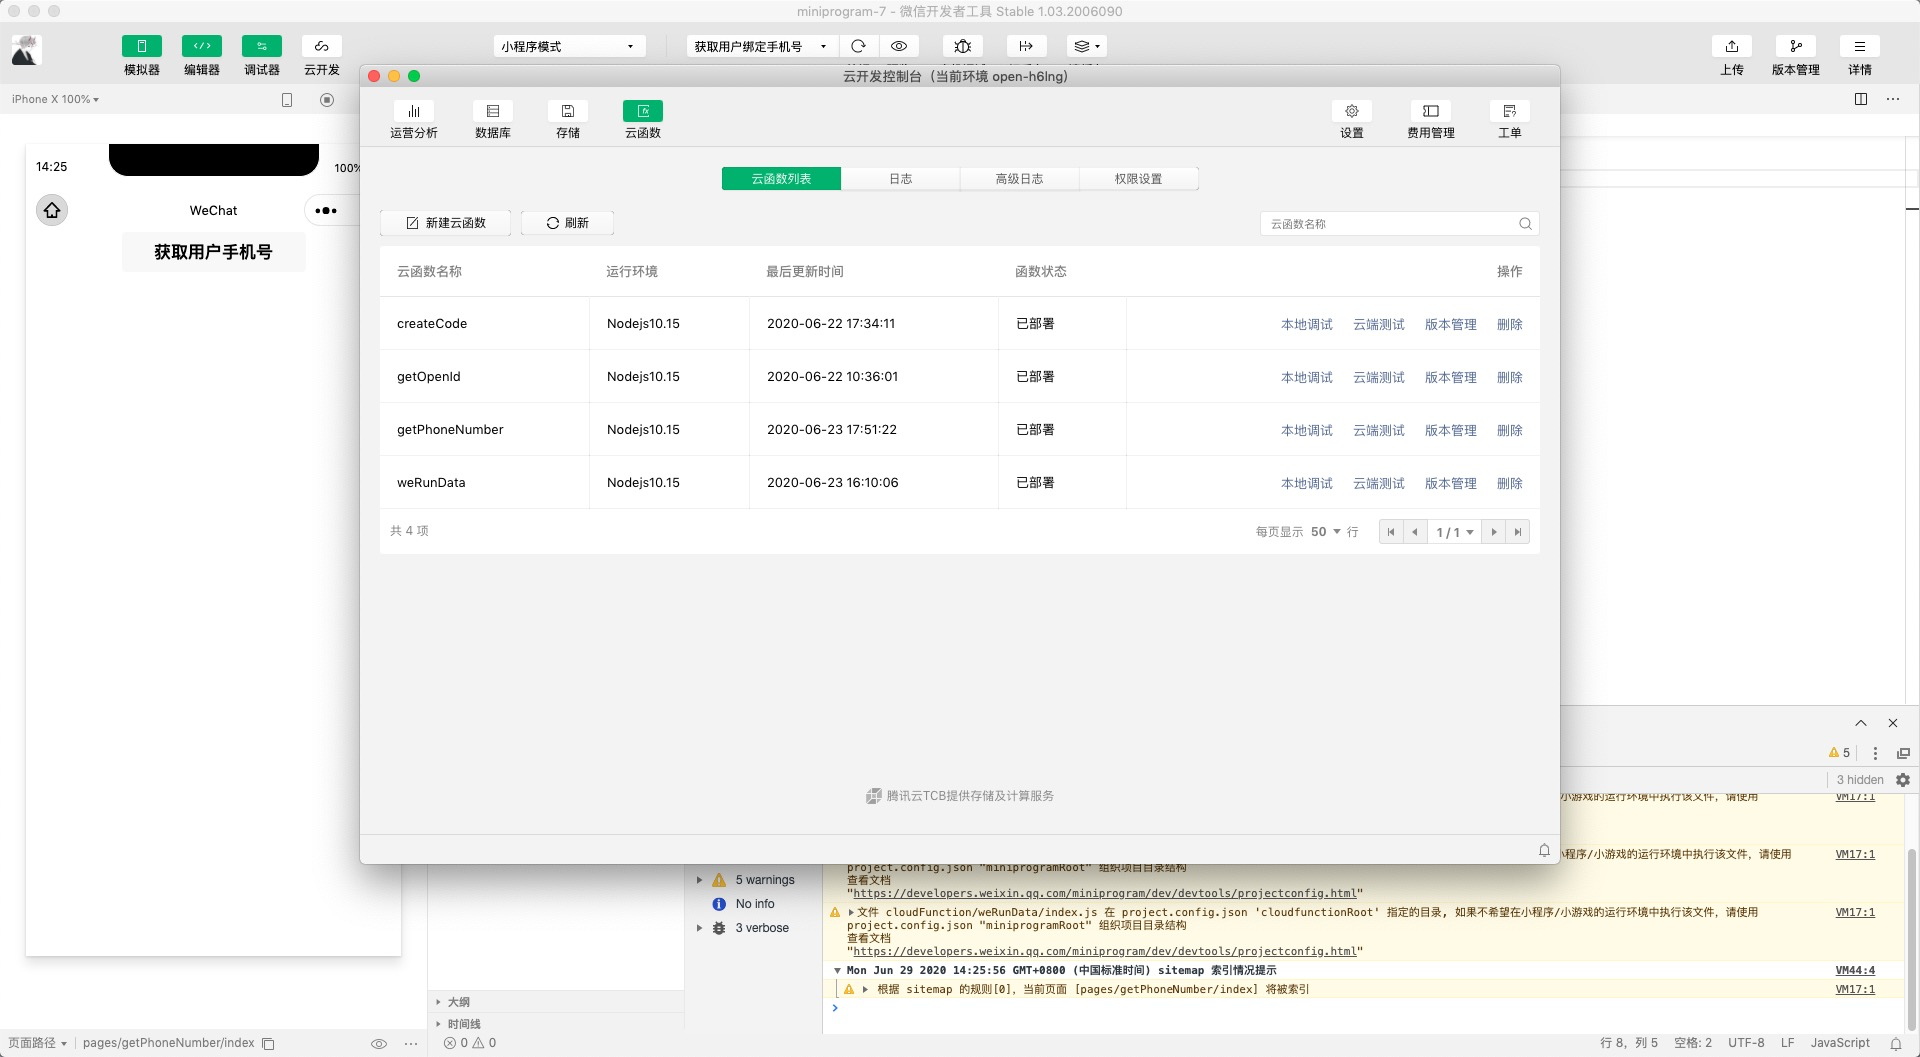The height and width of the screenshot is (1057, 1920).
Task: Switch to the 权限设置 sub-tab
Action: pyautogui.click(x=1138, y=179)
